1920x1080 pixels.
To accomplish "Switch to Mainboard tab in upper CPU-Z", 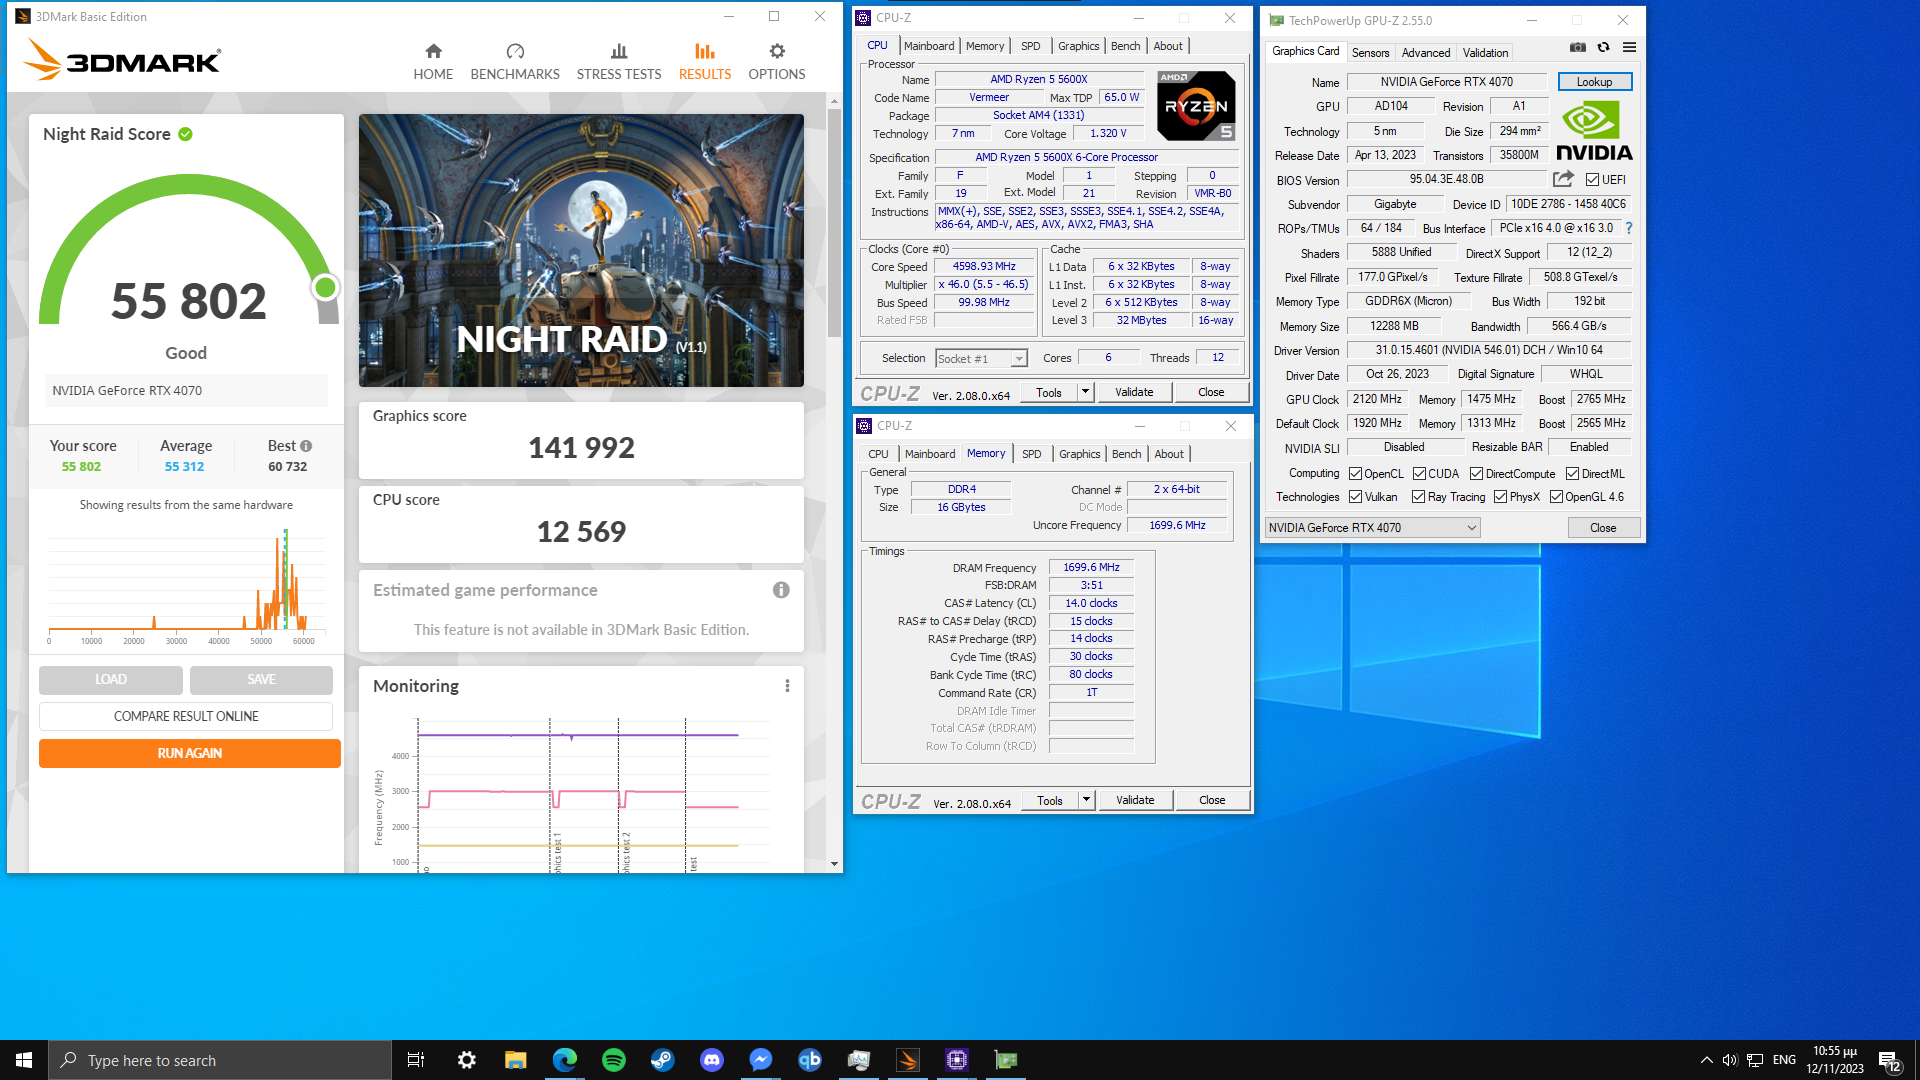I will (x=928, y=46).
